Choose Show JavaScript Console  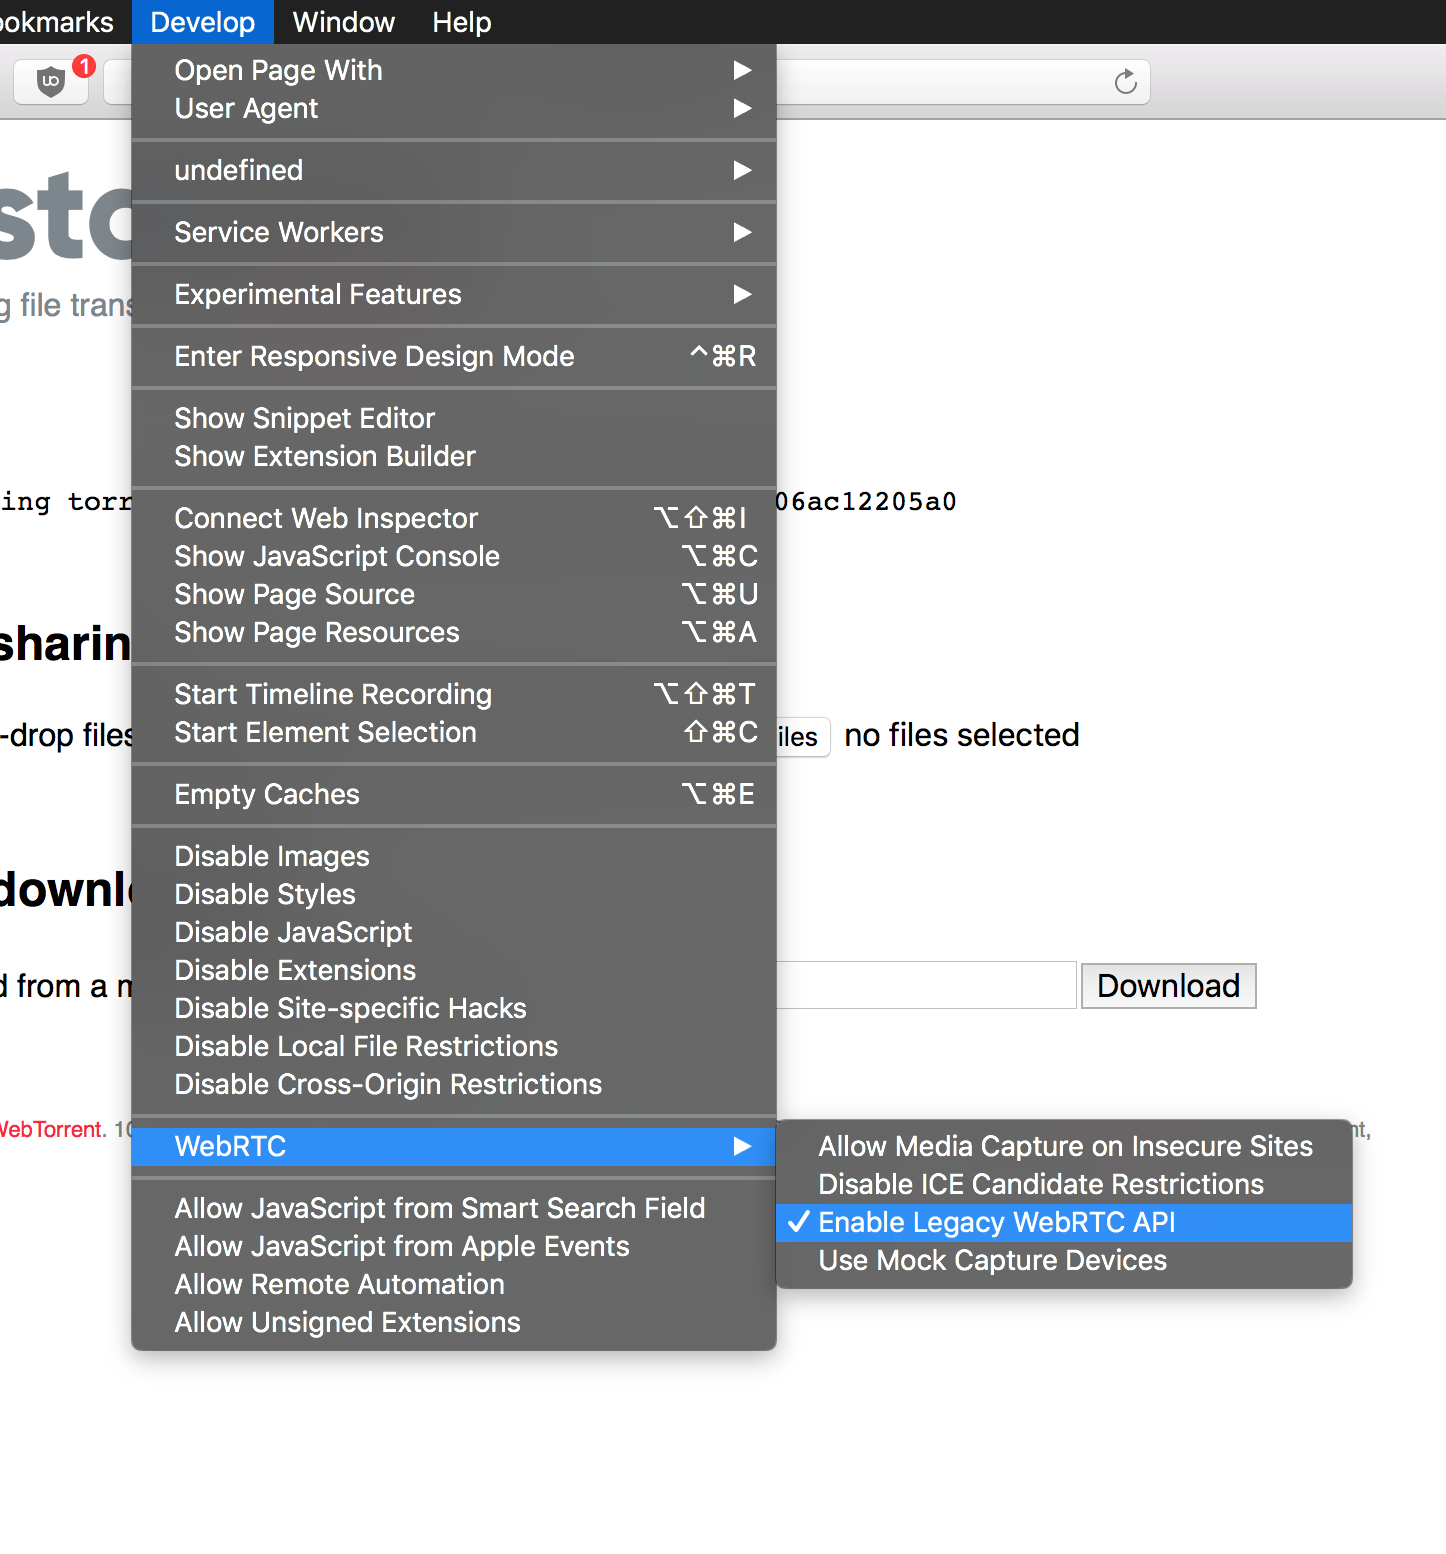tap(454, 556)
